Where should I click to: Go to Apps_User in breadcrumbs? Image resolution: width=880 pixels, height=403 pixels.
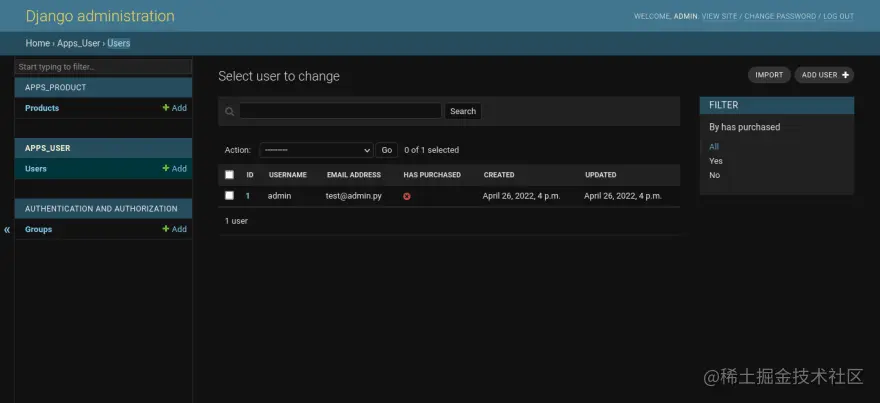(79, 43)
